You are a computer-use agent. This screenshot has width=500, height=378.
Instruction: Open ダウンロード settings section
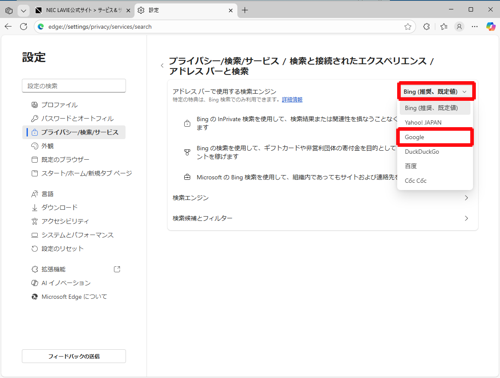[x=74, y=208]
